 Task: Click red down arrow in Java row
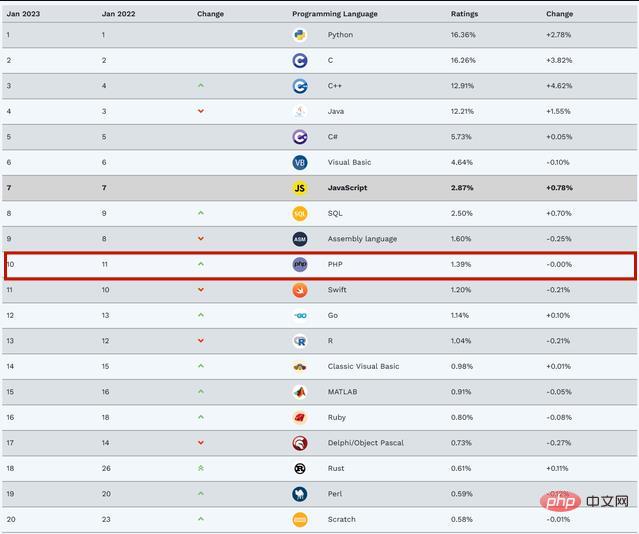point(201,111)
